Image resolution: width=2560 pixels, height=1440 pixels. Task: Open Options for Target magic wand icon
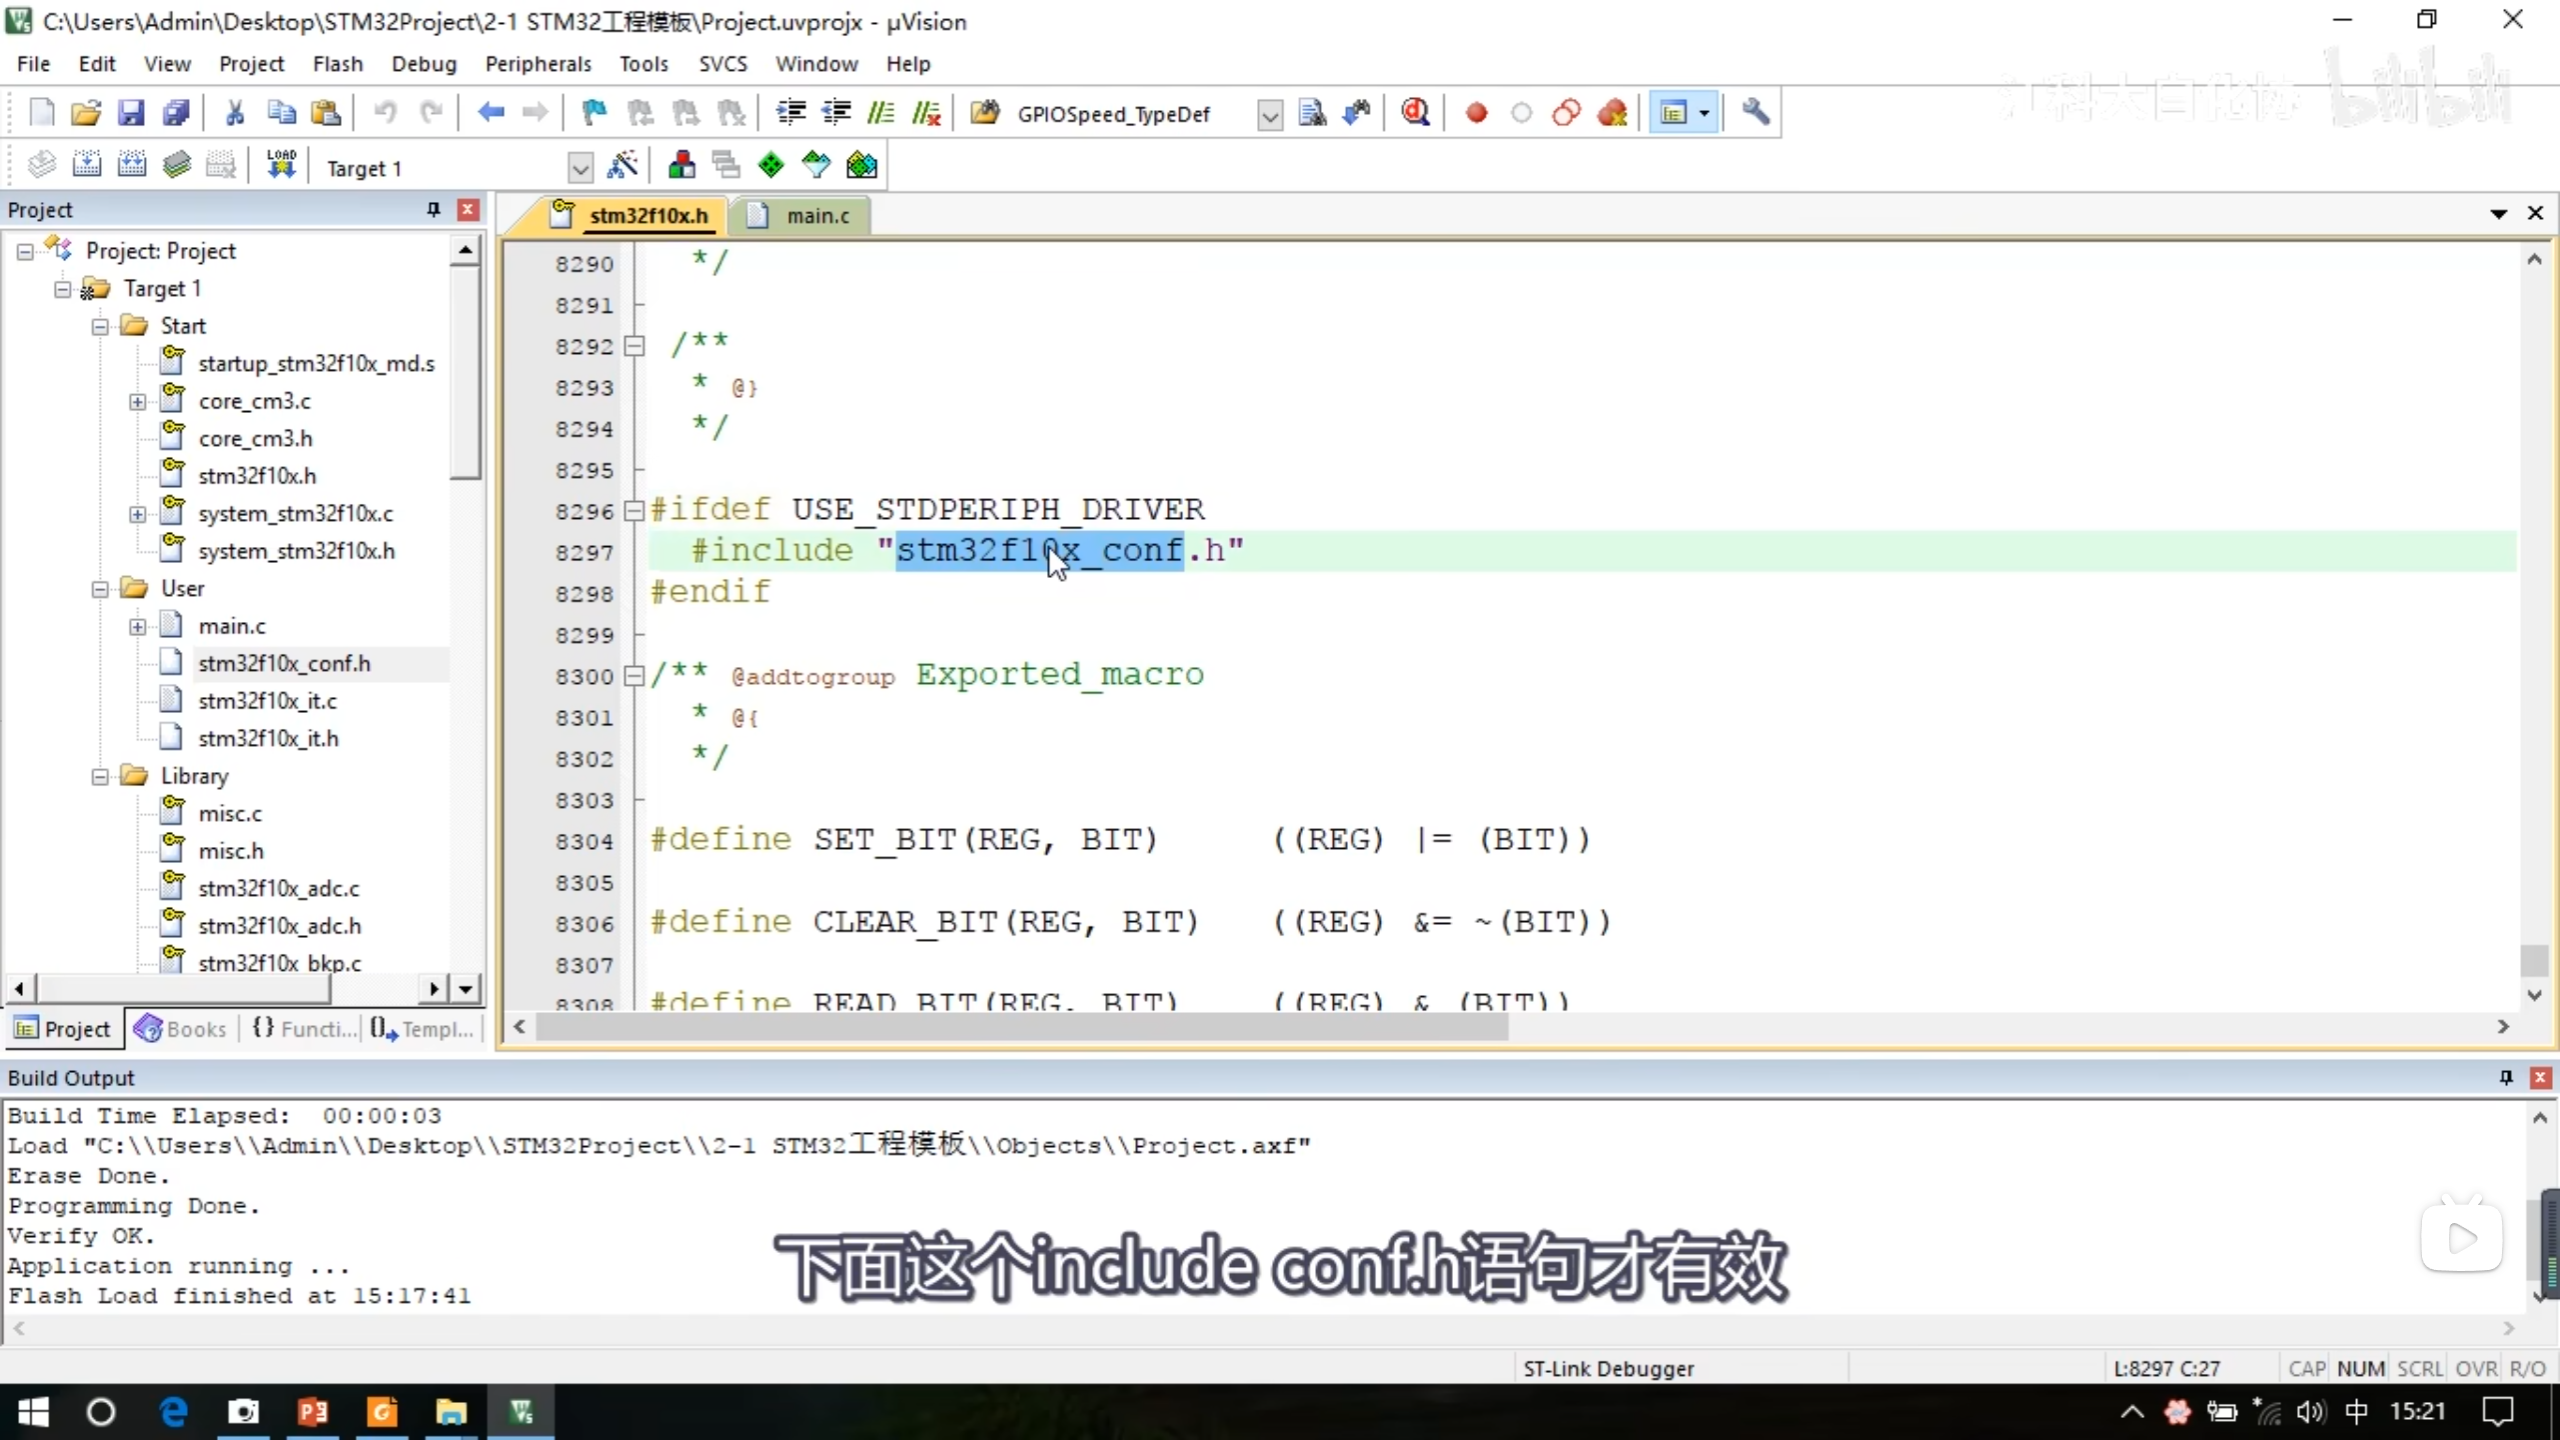[623, 165]
